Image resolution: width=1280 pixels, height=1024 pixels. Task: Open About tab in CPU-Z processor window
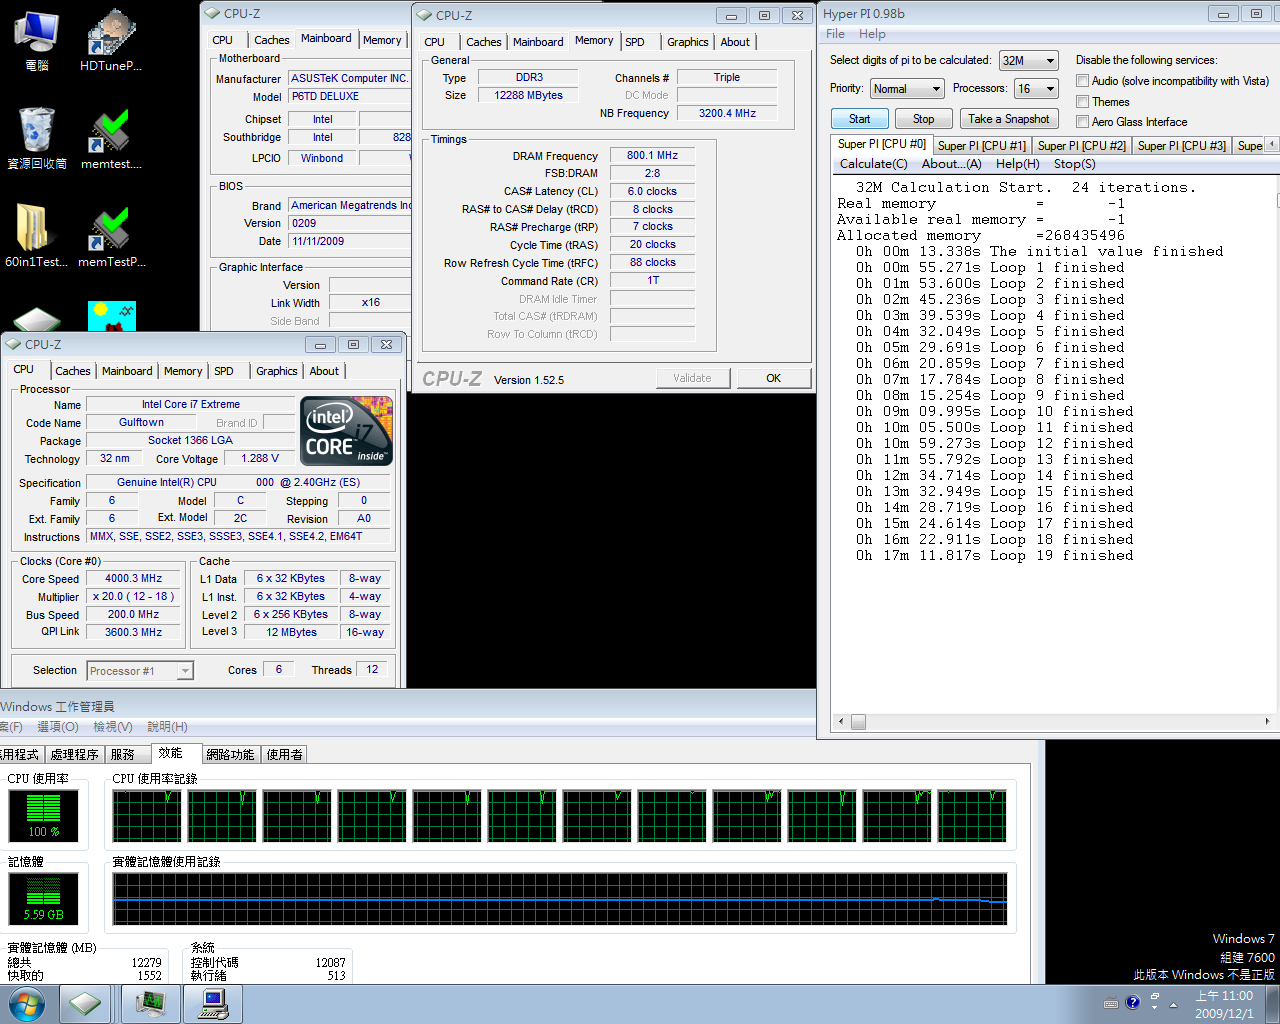coord(324,371)
